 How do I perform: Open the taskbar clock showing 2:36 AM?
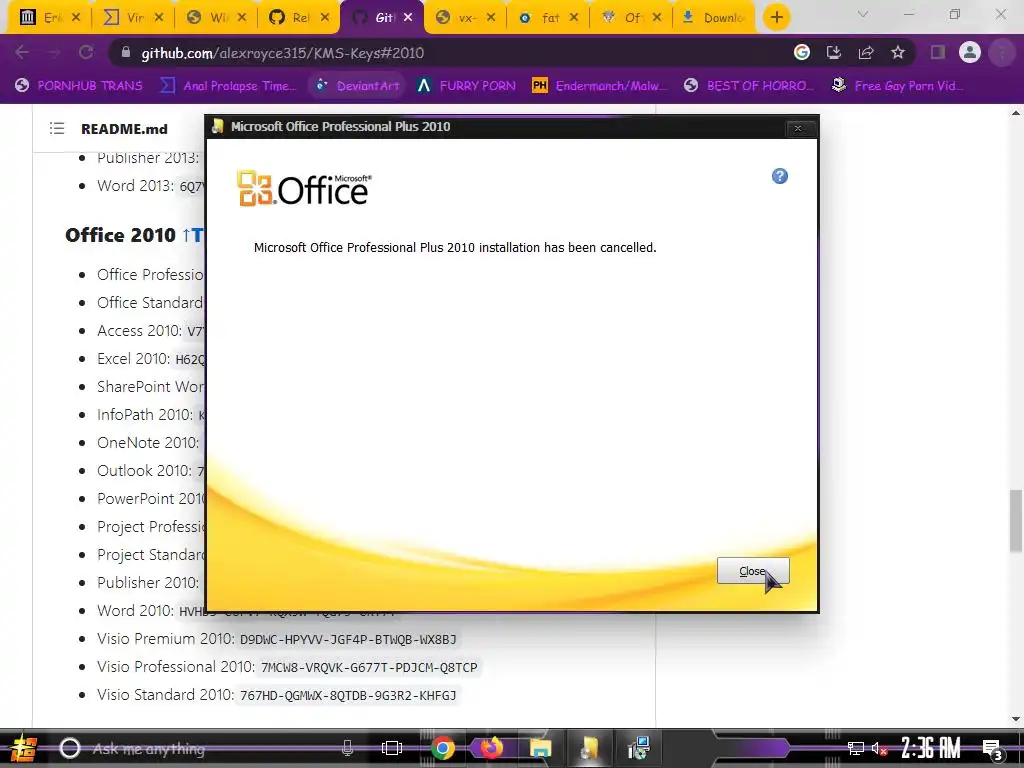(931, 748)
